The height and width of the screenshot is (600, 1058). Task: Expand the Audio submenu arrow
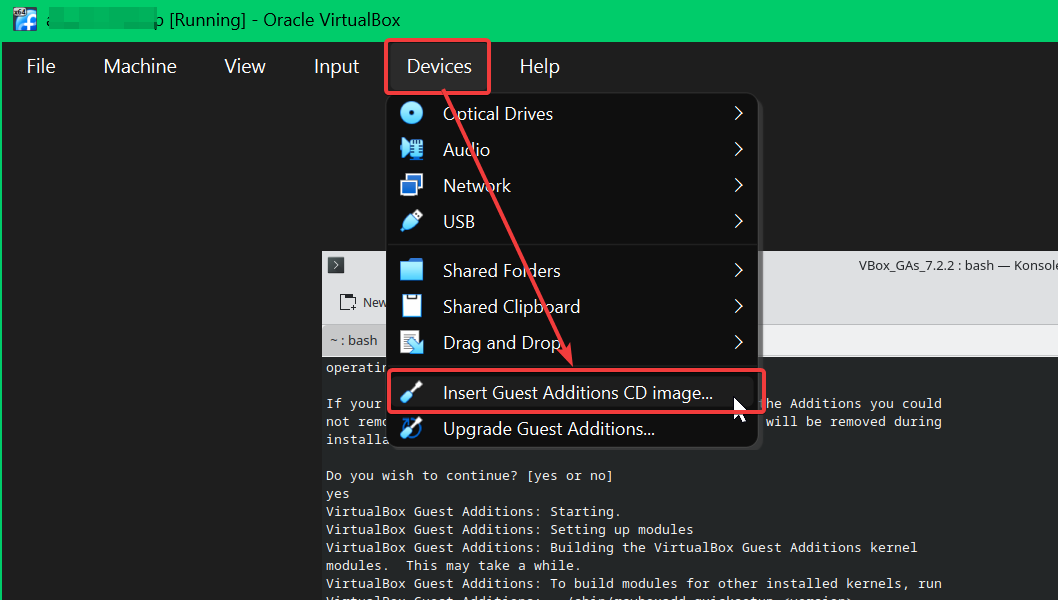[738, 149]
